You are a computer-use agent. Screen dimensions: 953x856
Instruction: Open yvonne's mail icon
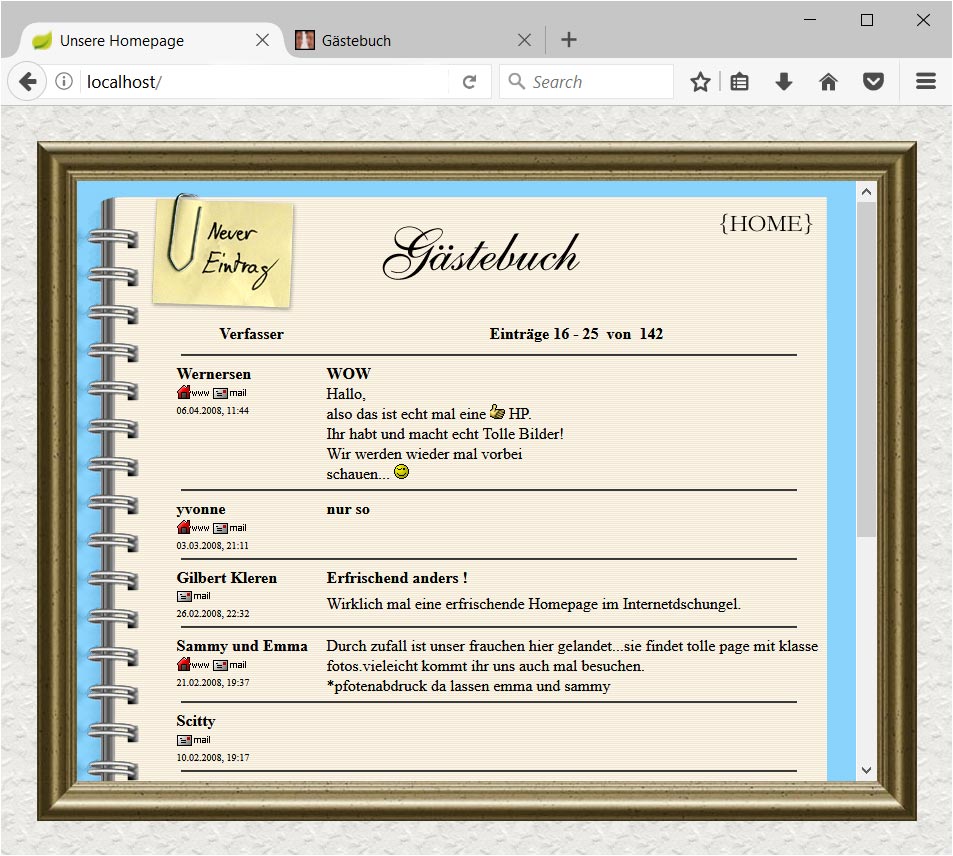[230, 528]
